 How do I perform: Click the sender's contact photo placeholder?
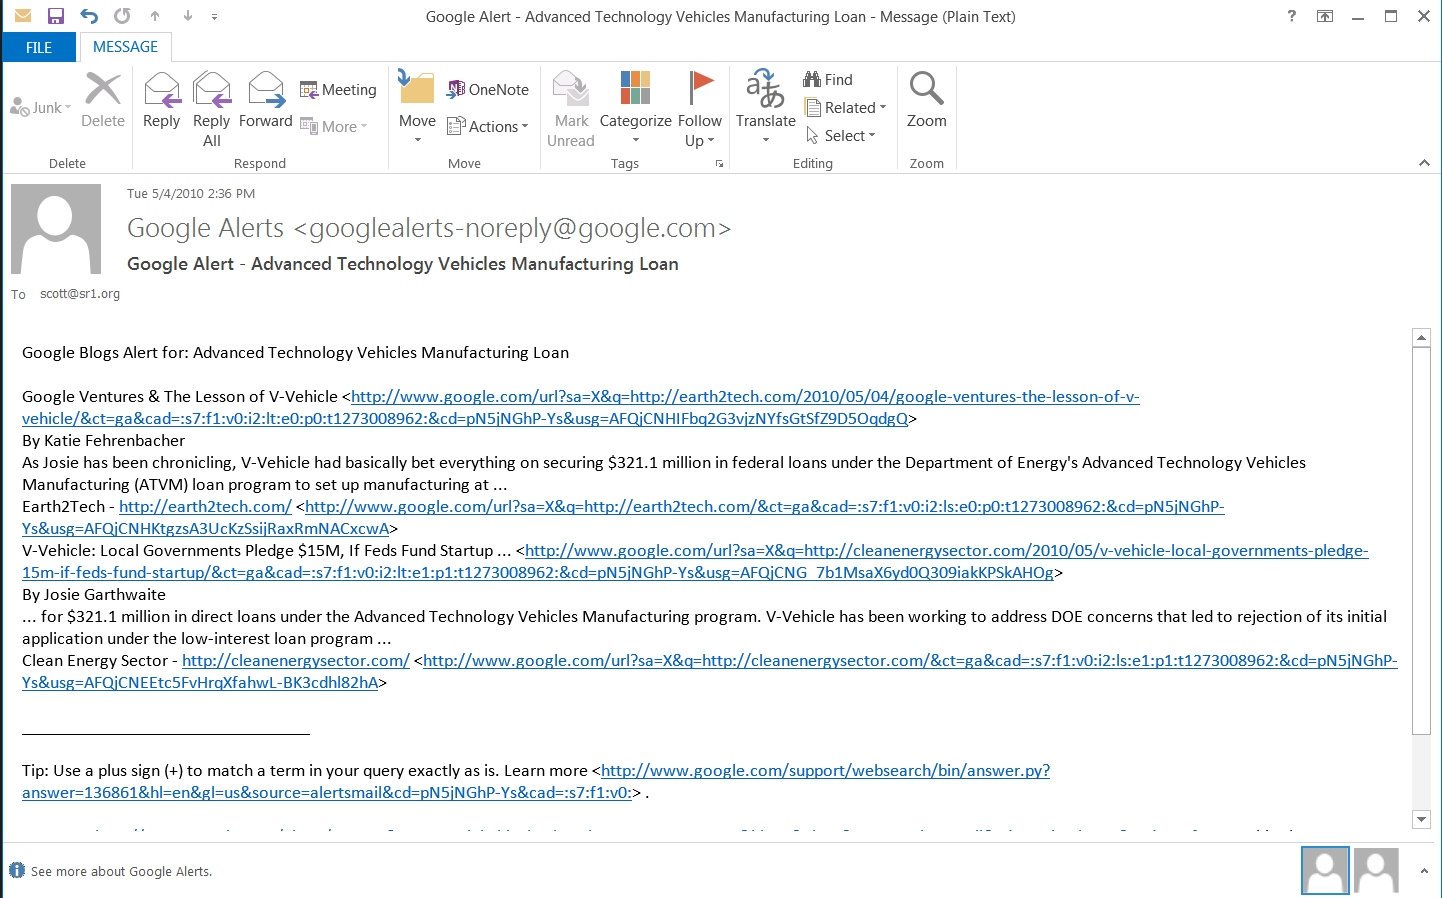(56, 229)
